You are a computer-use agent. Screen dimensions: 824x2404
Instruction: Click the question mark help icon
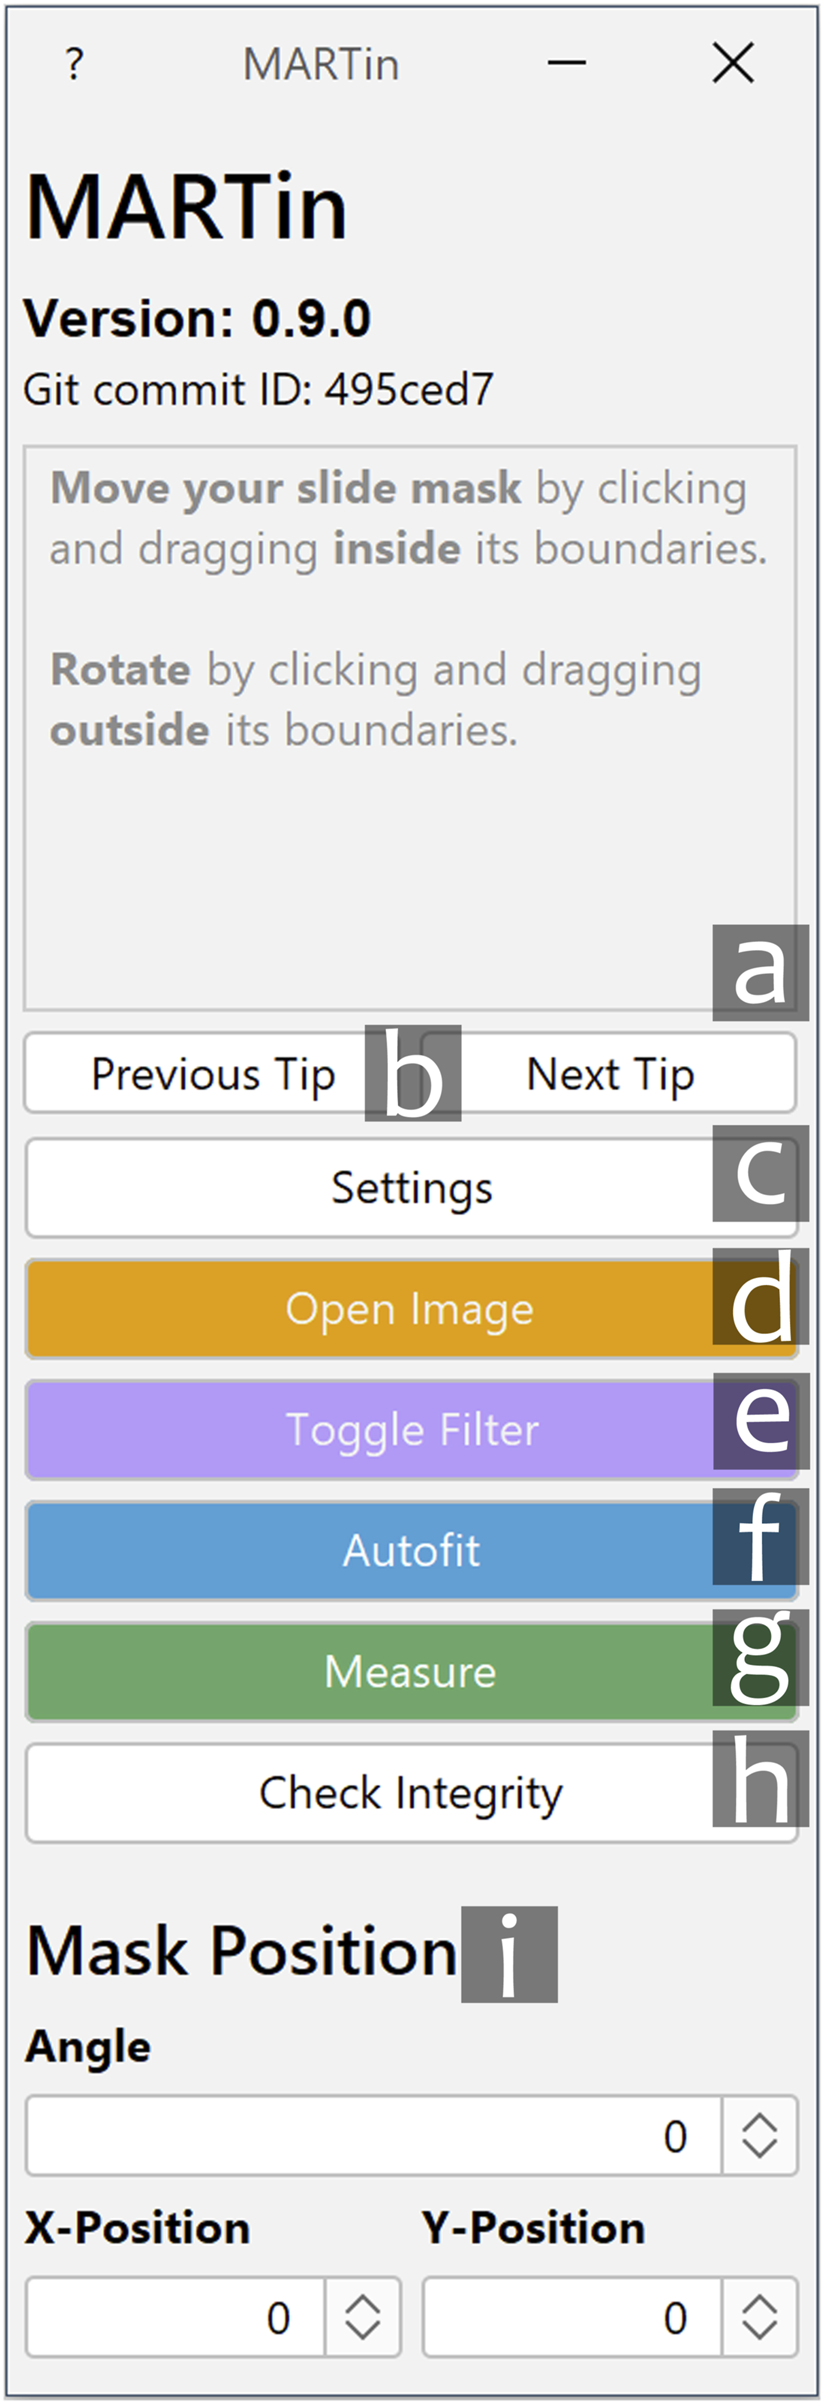[x=74, y=65]
